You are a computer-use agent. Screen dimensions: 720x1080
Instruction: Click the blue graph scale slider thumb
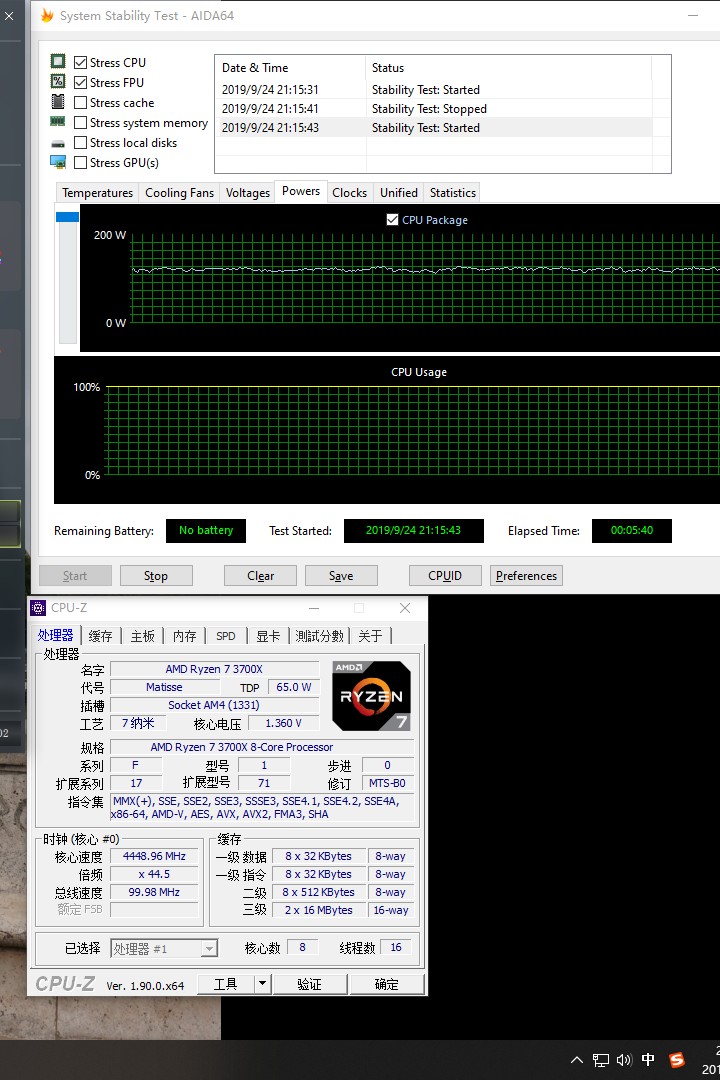[x=68, y=217]
